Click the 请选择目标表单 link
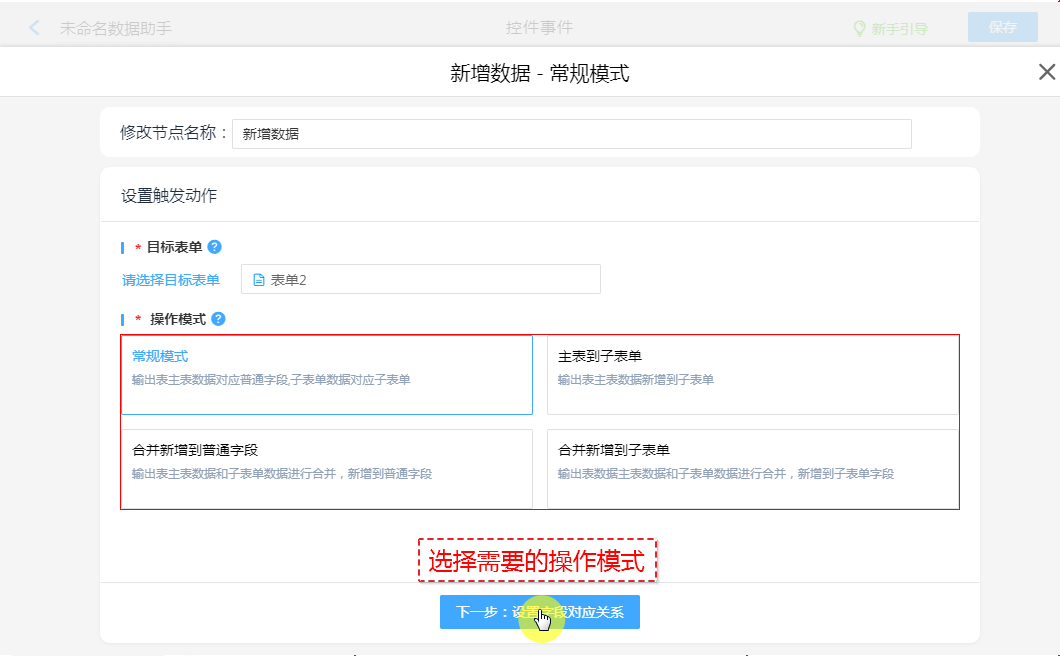The width and height of the screenshot is (1060, 656). click(171, 280)
